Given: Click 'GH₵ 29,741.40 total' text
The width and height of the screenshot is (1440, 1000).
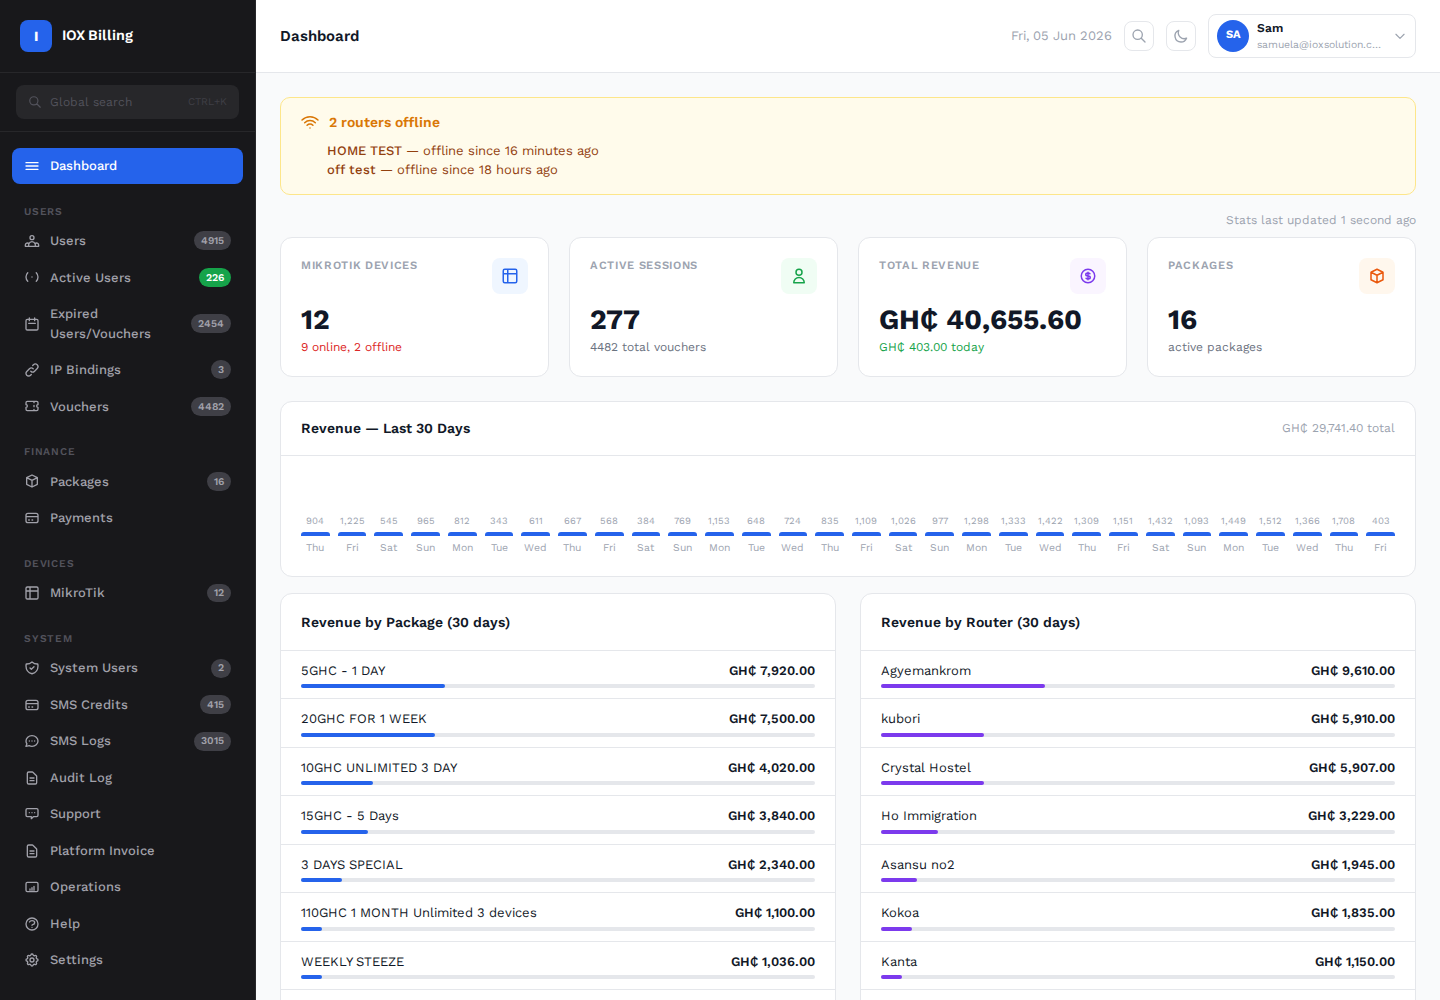Looking at the screenshot, I should [x=1338, y=428].
